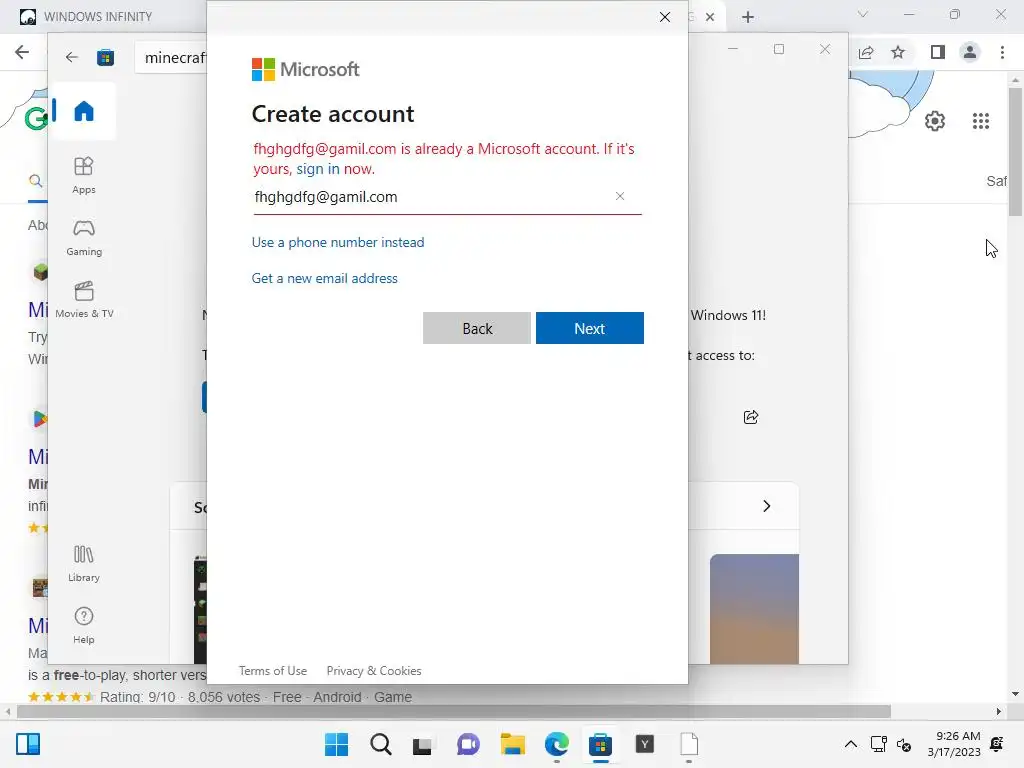Open the Google apps grid icon
The height and width of the screenshot is (768, 1024).
(x=981, y=121)
